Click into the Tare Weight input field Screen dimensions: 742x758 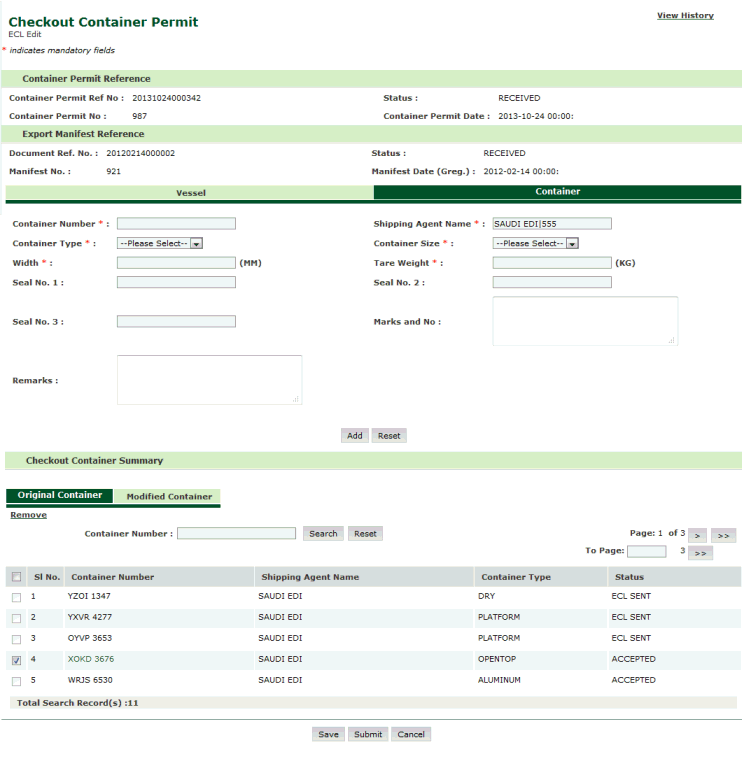point(551,263)
